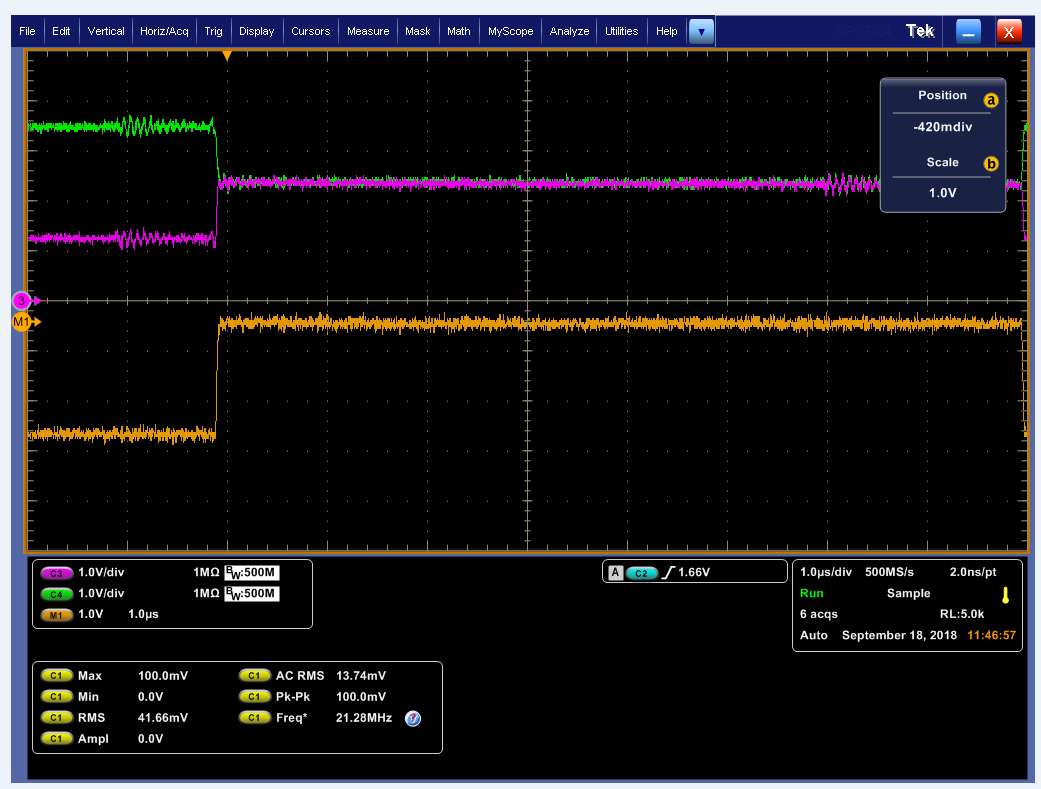Click the trigger level 1.66V readout
The width and height of the screenshot is (1041, 789).
click(694, 572)
